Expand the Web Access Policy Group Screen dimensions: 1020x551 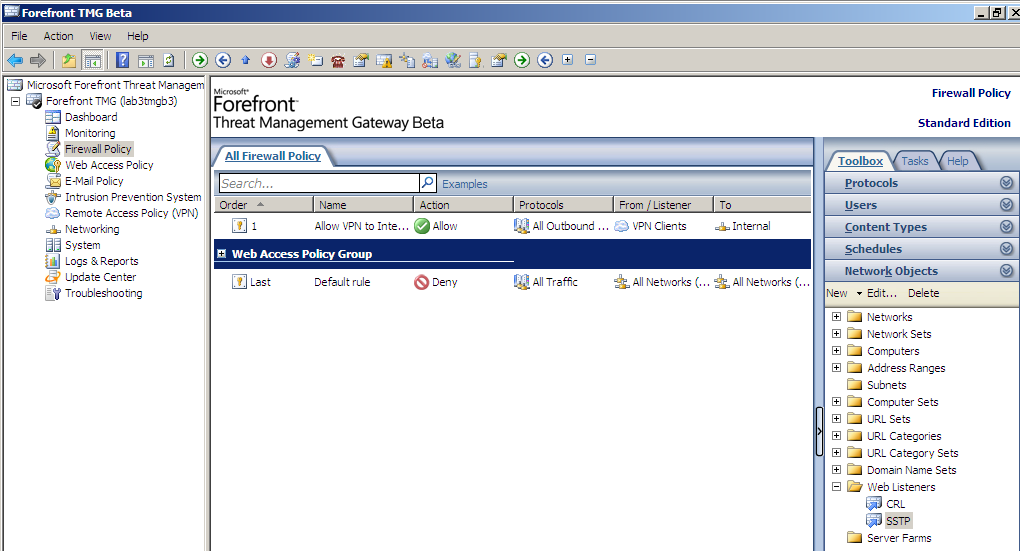click(221, 254)
